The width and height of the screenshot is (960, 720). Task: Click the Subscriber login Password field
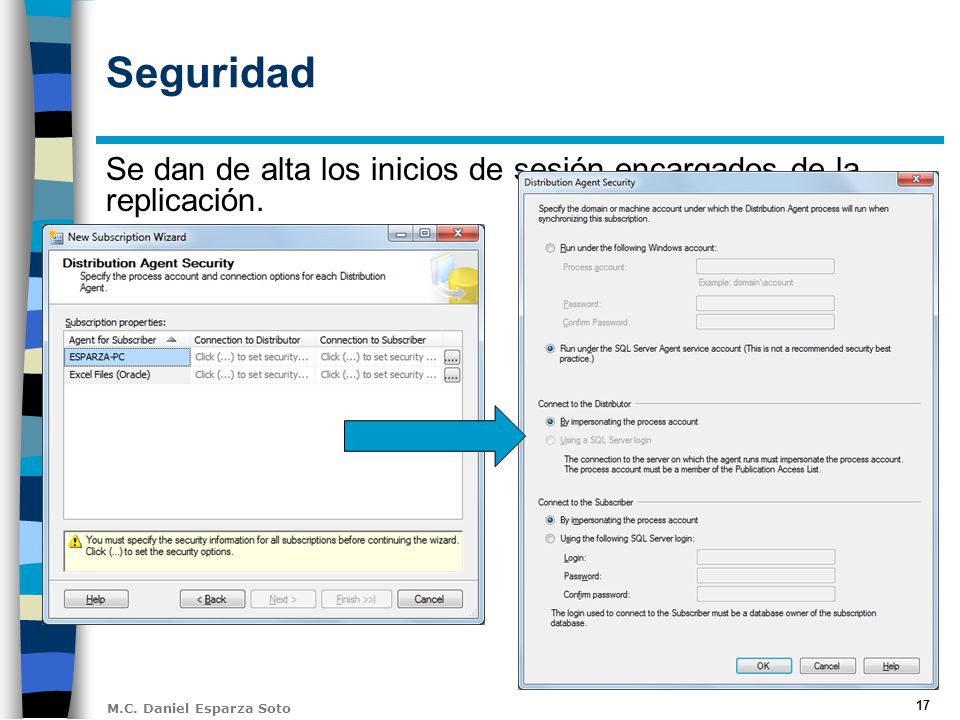(766, 576)
